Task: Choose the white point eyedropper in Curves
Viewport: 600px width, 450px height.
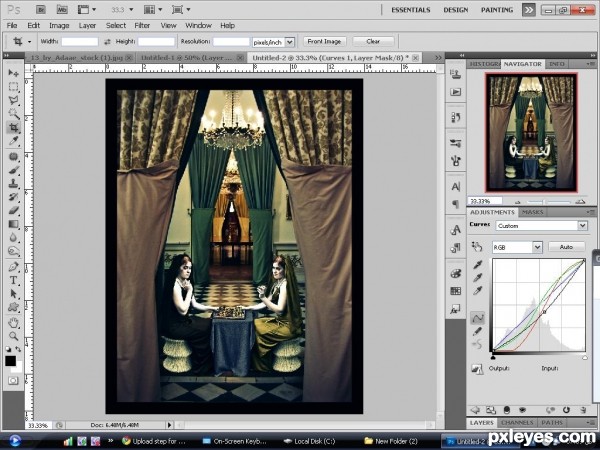Action: pos(478,291)
